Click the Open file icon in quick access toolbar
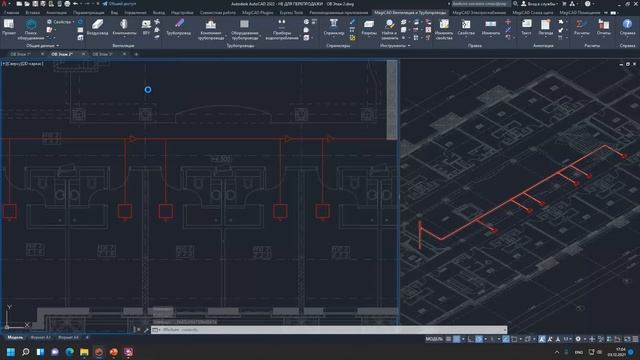This screenshot has width=640, height=360. point(27,4)
